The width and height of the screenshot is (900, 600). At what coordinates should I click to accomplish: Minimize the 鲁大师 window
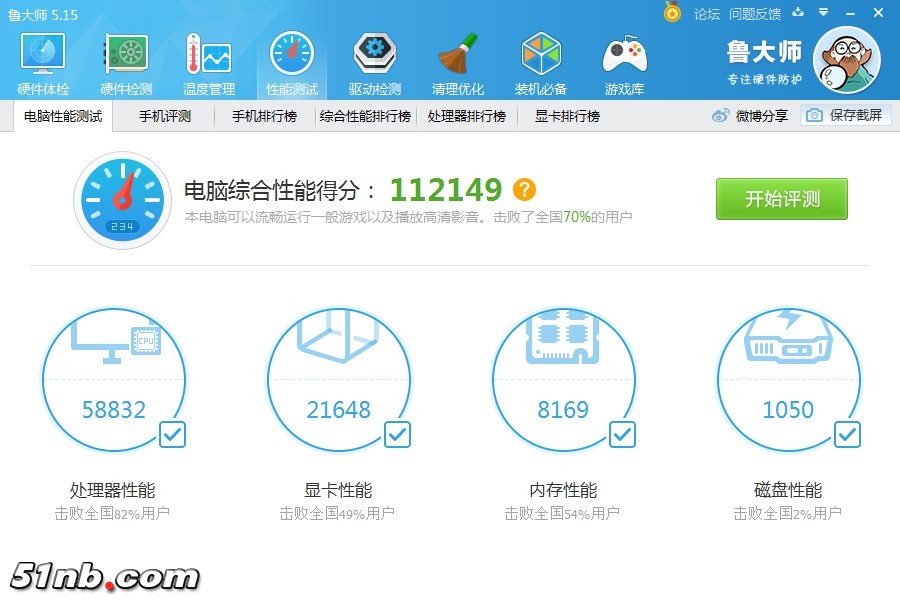(851, 13)
